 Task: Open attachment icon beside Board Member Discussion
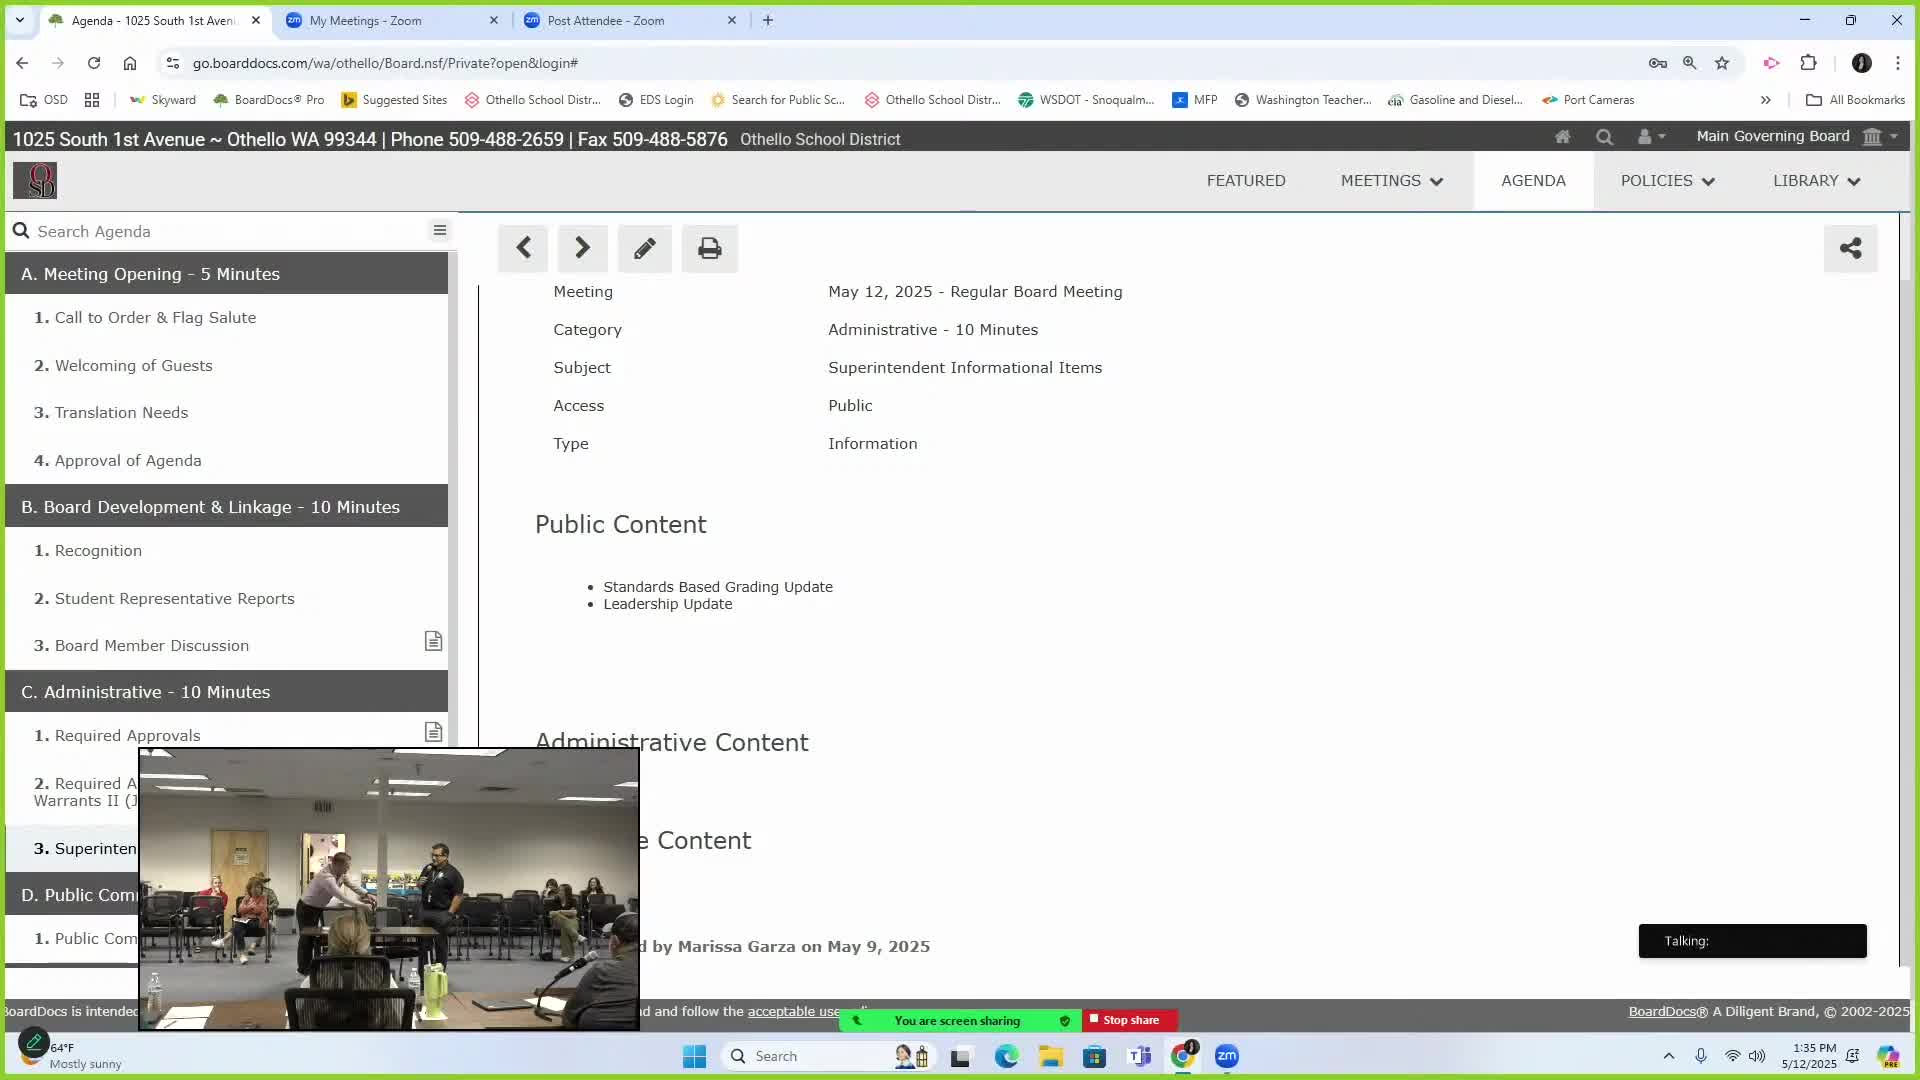click(x=433, y=641)
